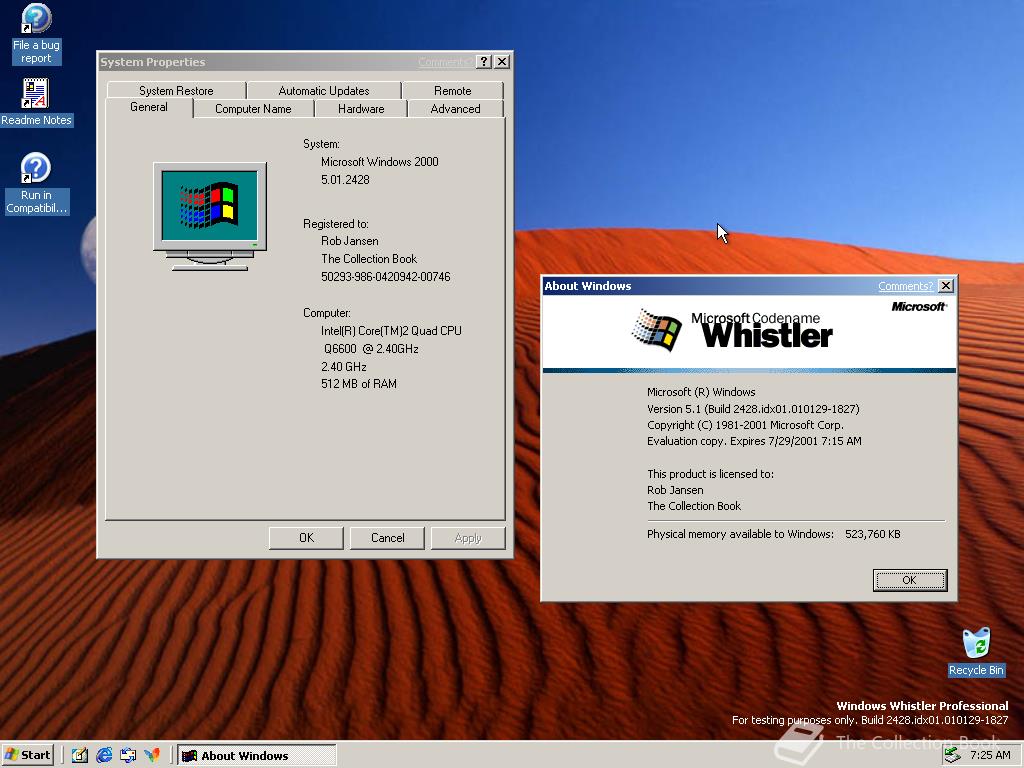Switch to the Computer Name tab

click(253, 108)
